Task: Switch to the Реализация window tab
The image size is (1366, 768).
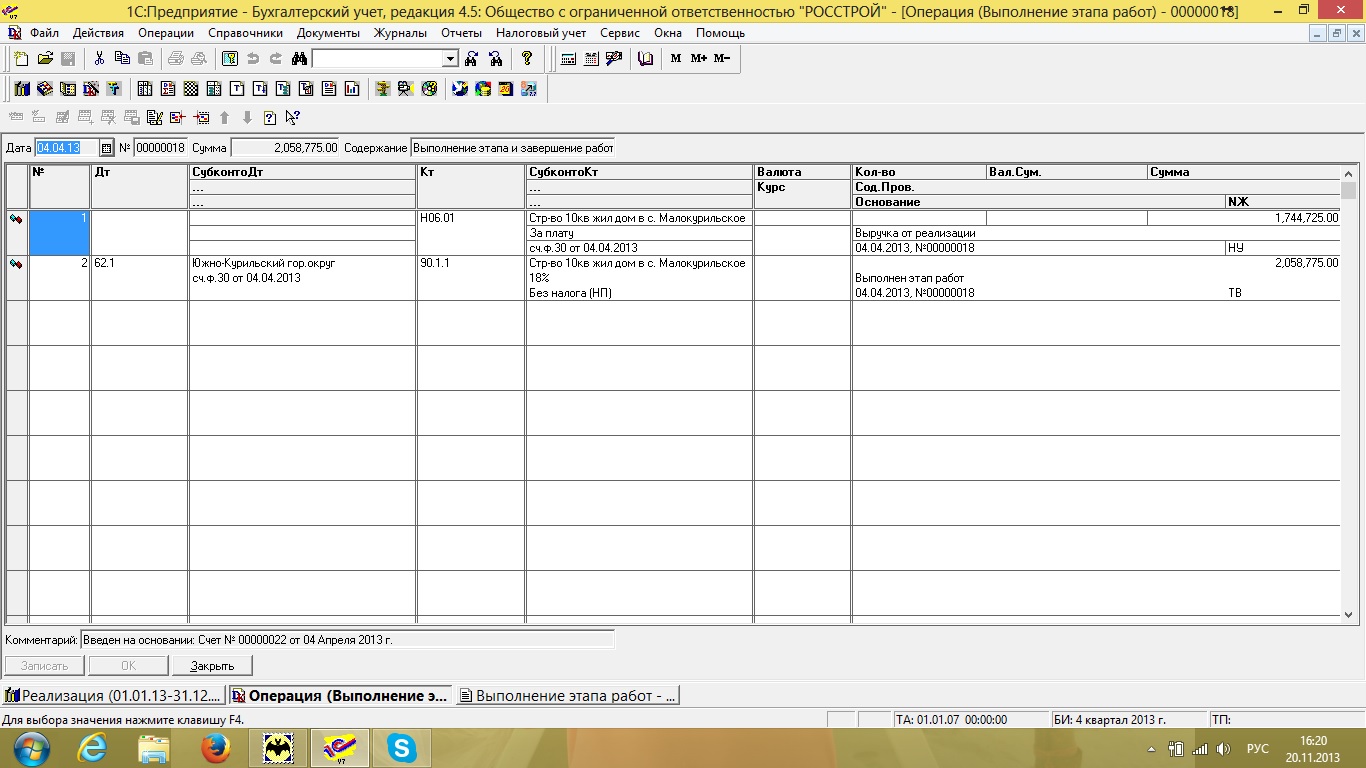Action: coord(113,695)
